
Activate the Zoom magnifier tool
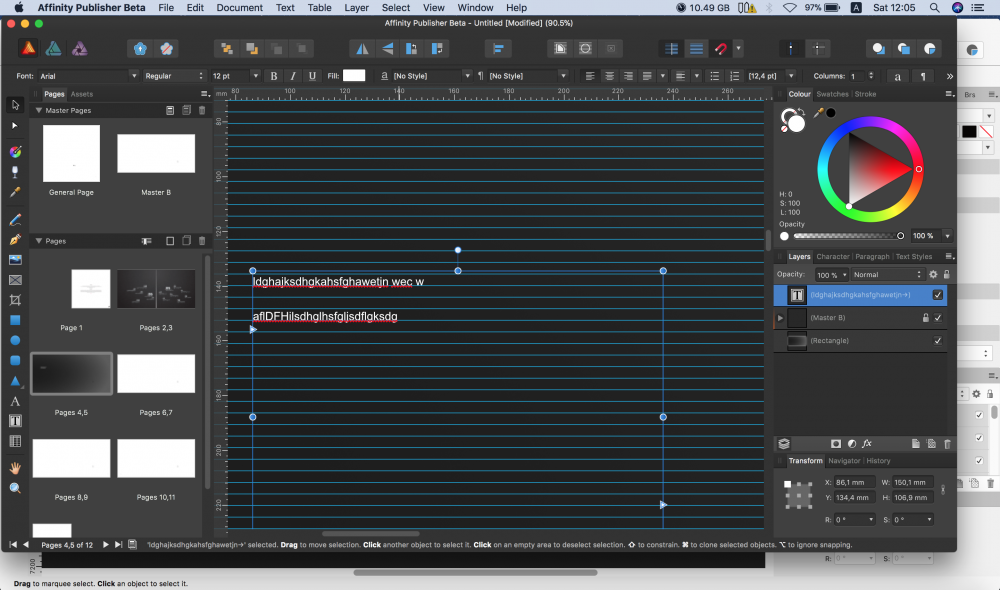(15, 488)
